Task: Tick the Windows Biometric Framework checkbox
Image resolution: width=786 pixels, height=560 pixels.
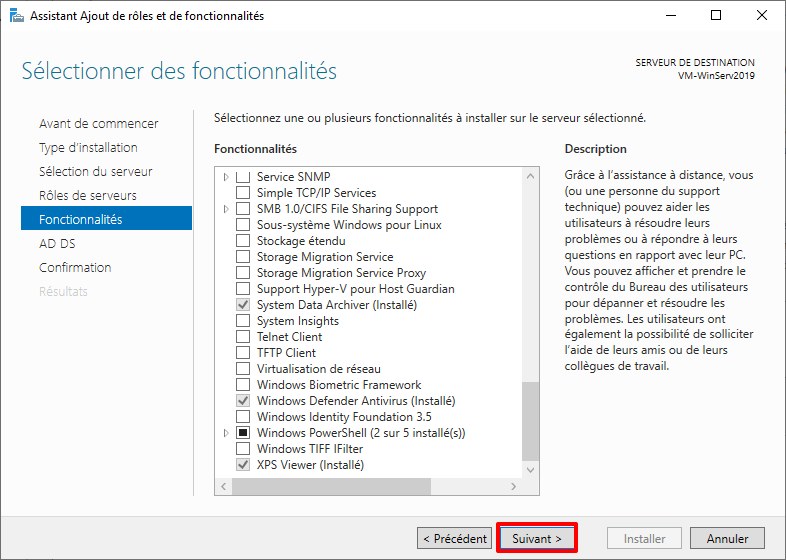Action: [242, 385]
